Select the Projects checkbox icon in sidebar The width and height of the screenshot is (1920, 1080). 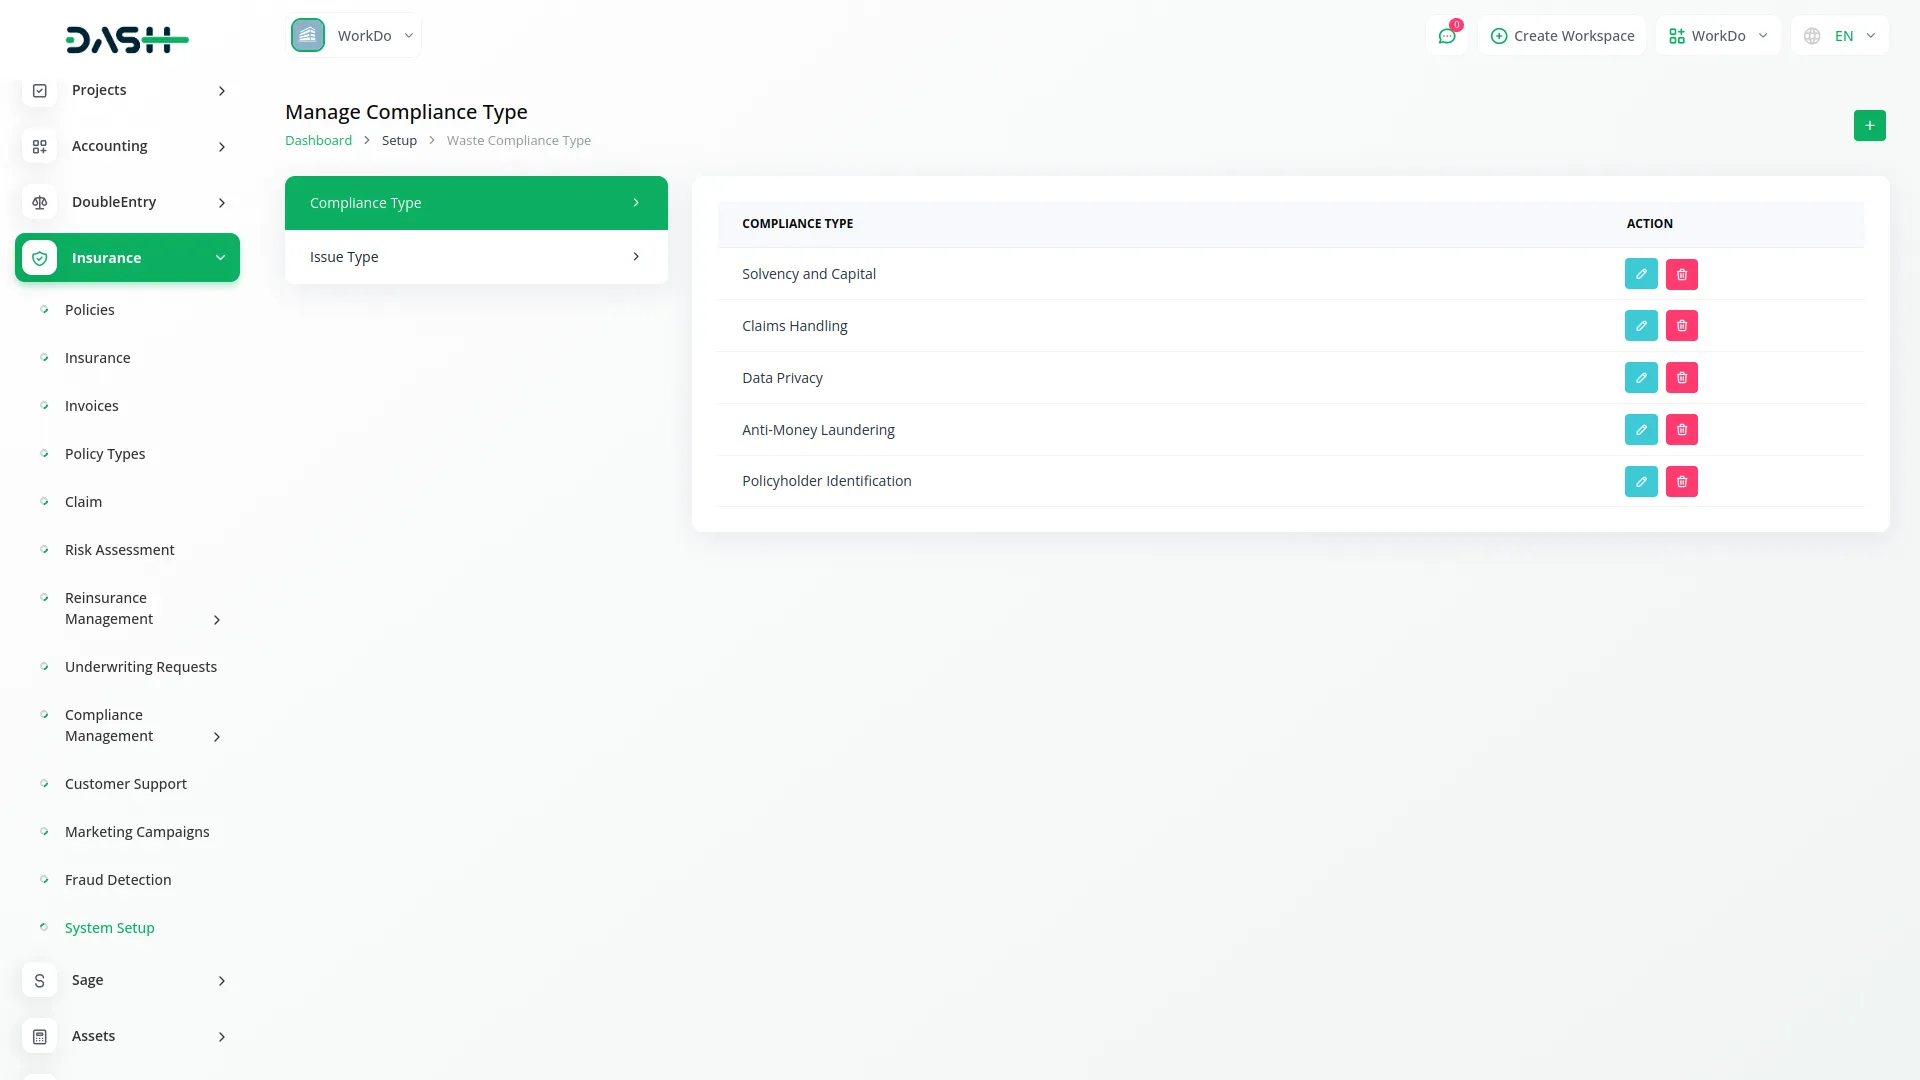[39, 90]
